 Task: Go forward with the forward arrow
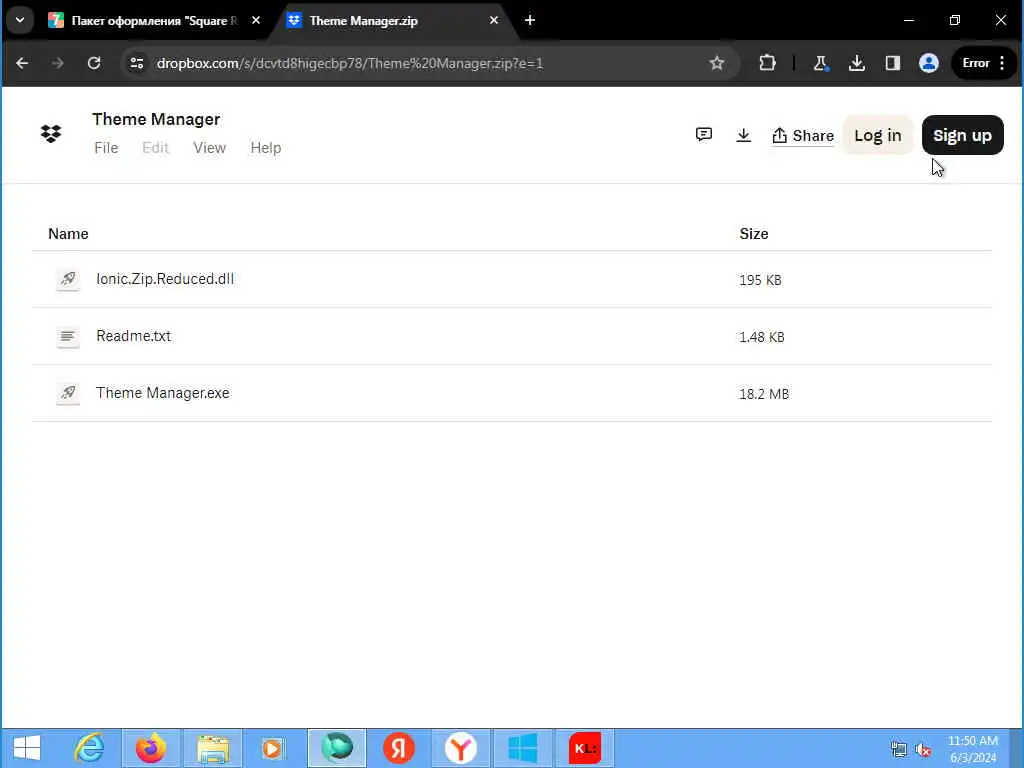click(57, 63)
